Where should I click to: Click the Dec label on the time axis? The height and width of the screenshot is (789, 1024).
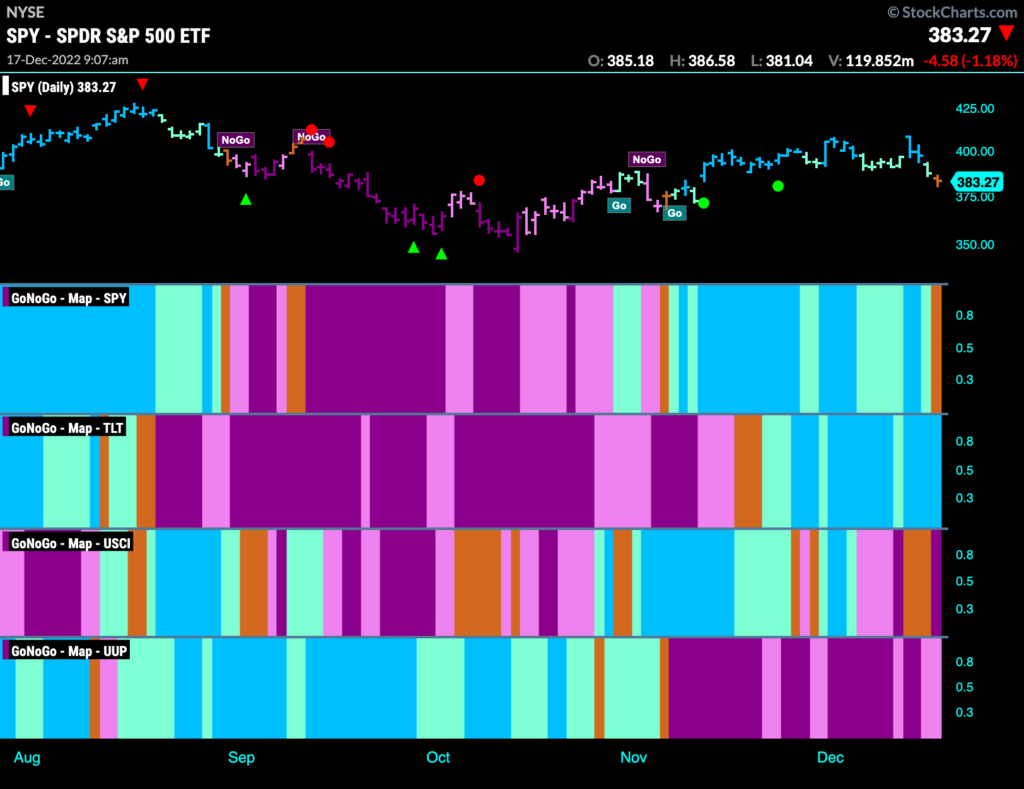[x=830, y=758]
